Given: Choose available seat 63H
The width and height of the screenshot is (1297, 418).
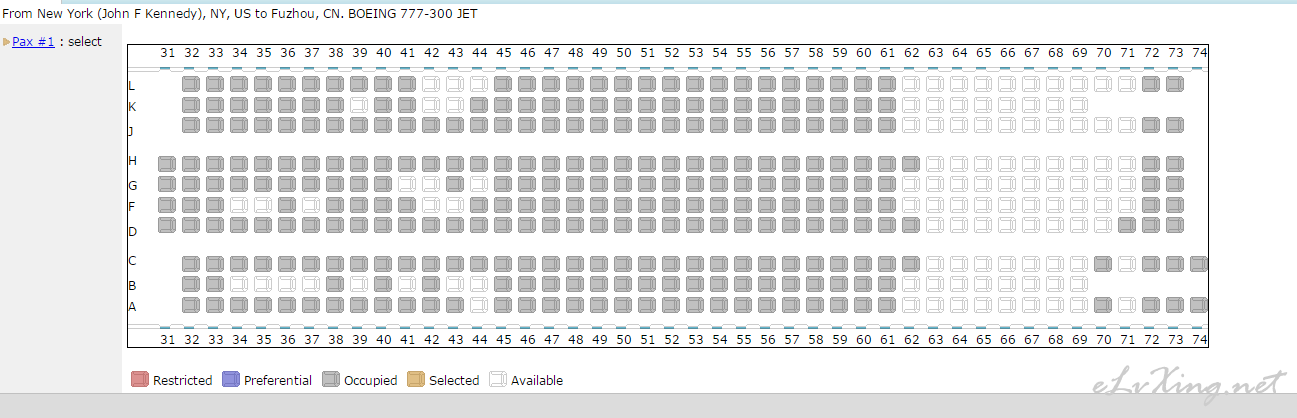Looking at the screenshot, I should [x=935, y=164].
